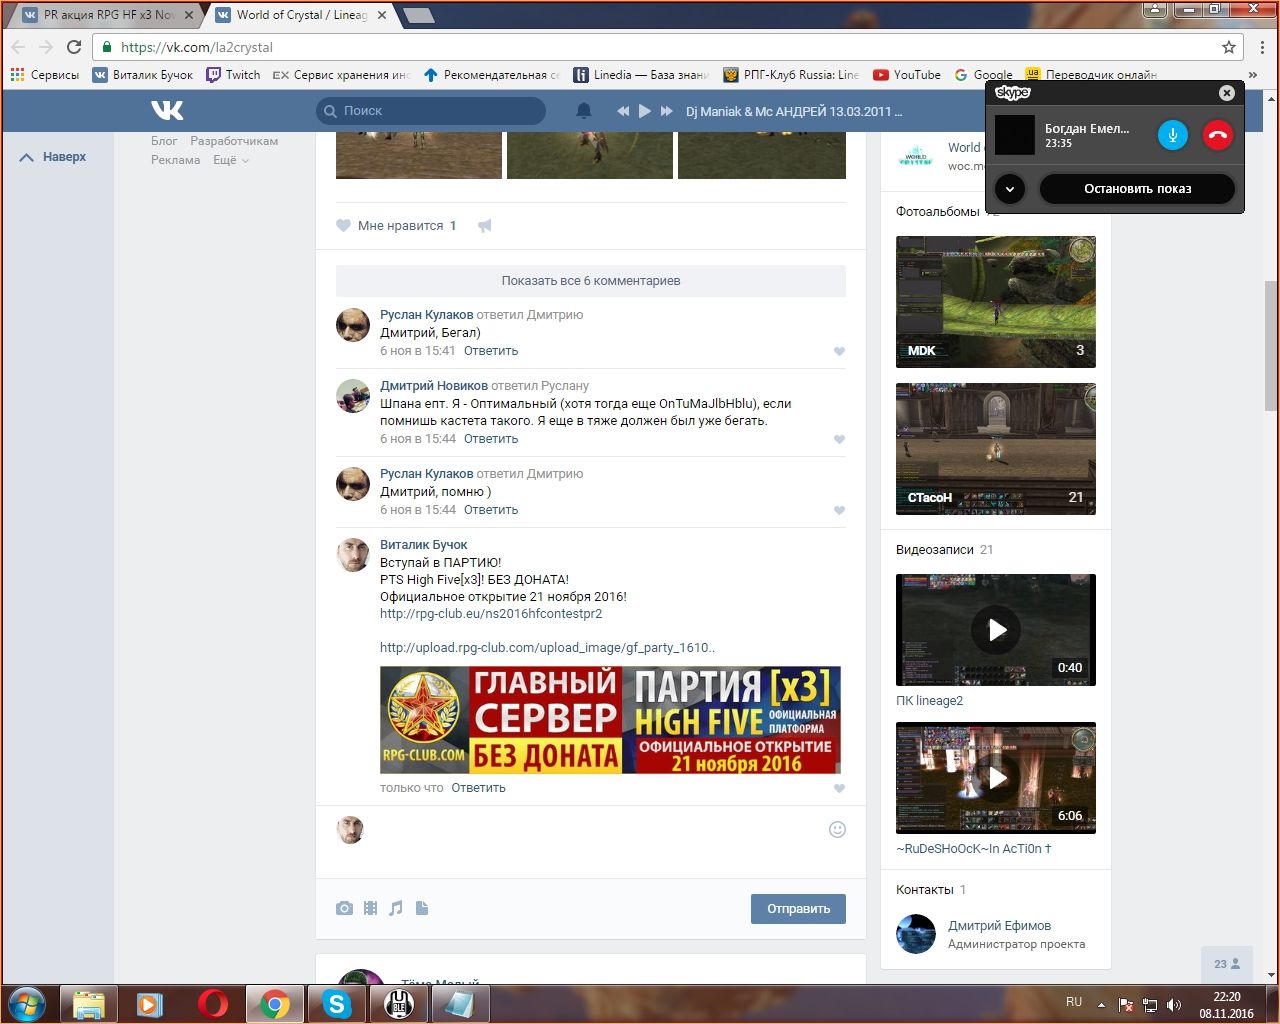Attach audio with the music note icon
This screenshot has width=1280, height=1024.
396,908
